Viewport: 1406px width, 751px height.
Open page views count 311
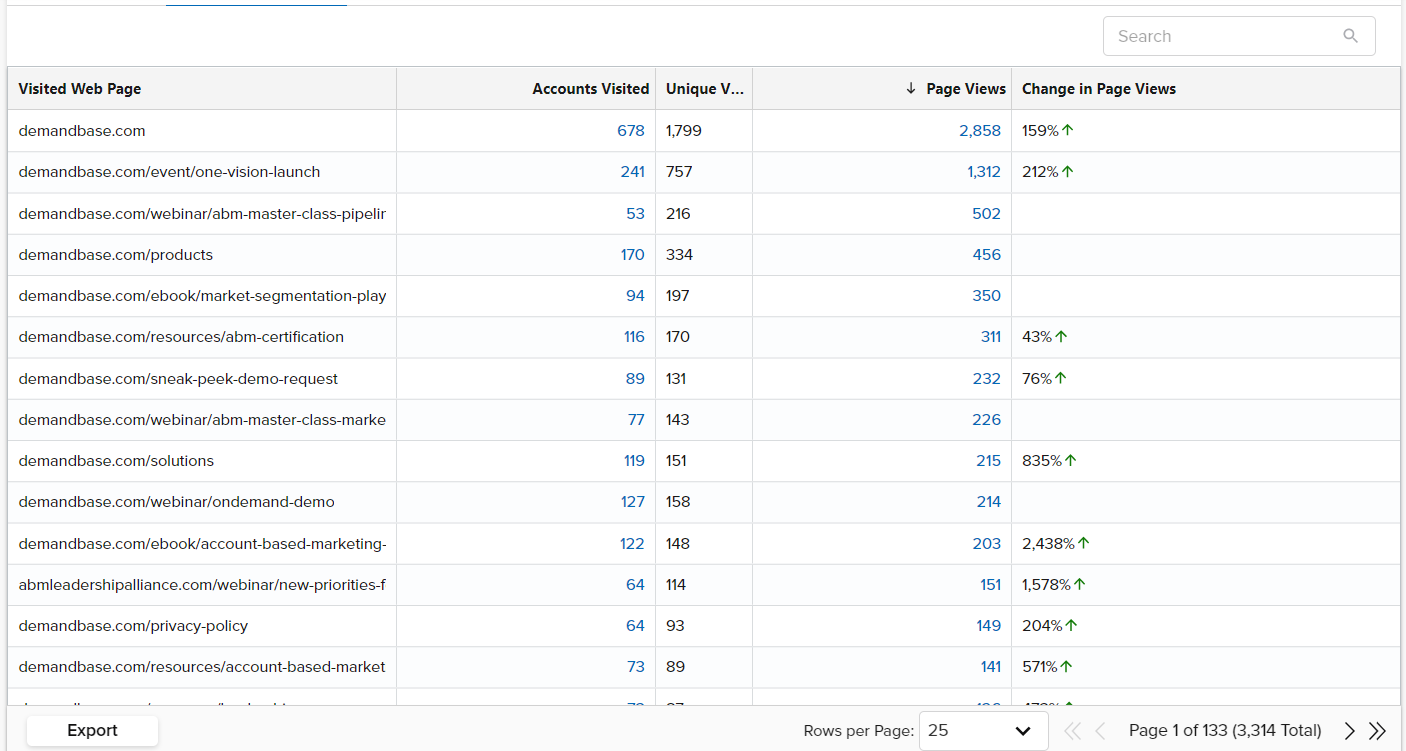click(x=990, y=337)
